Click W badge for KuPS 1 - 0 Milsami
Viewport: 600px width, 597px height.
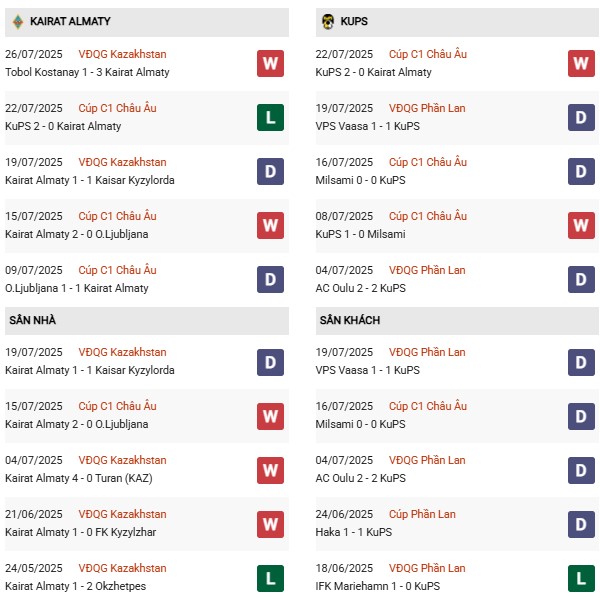pos(581,225)
